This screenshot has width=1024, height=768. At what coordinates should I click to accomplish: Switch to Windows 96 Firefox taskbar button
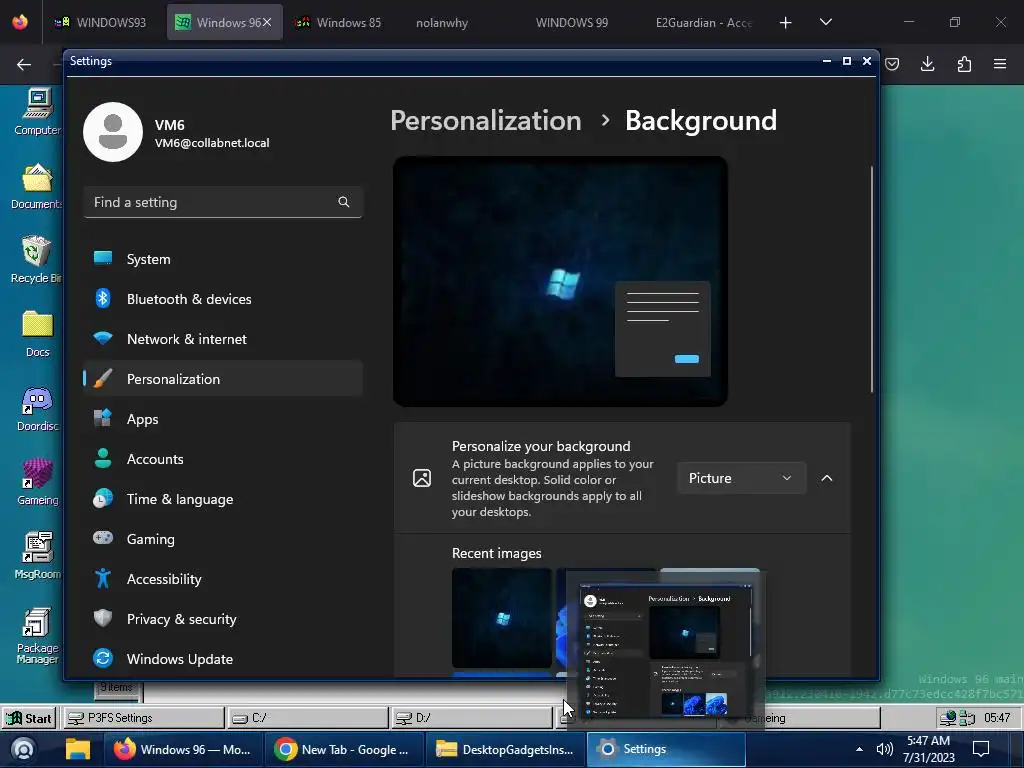(183, 749)
